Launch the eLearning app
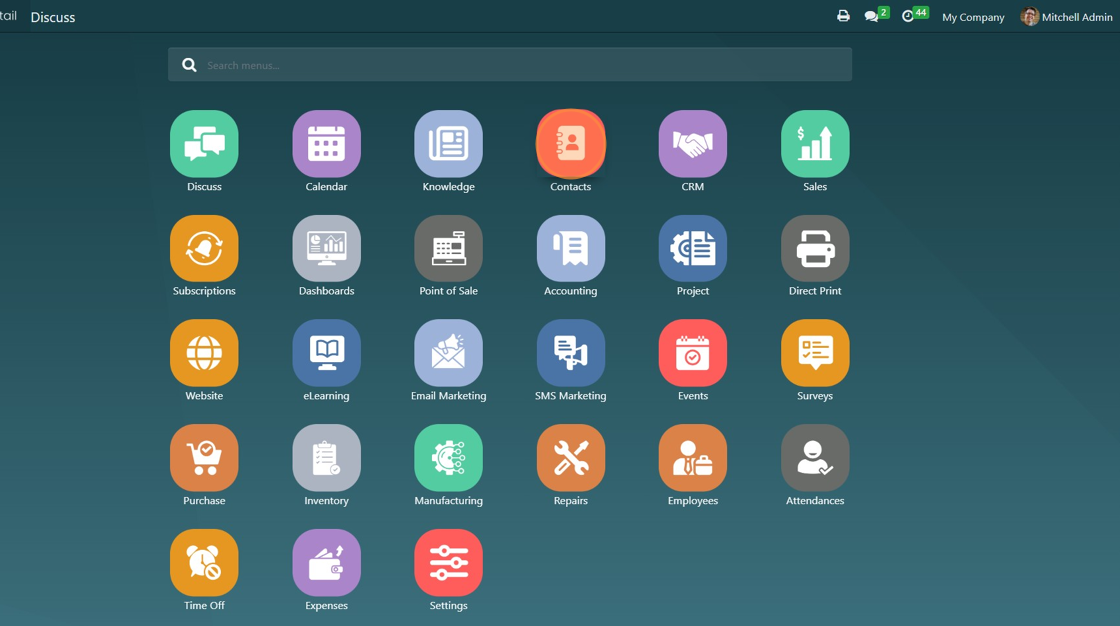The image size is (1120, 626). 326,353
